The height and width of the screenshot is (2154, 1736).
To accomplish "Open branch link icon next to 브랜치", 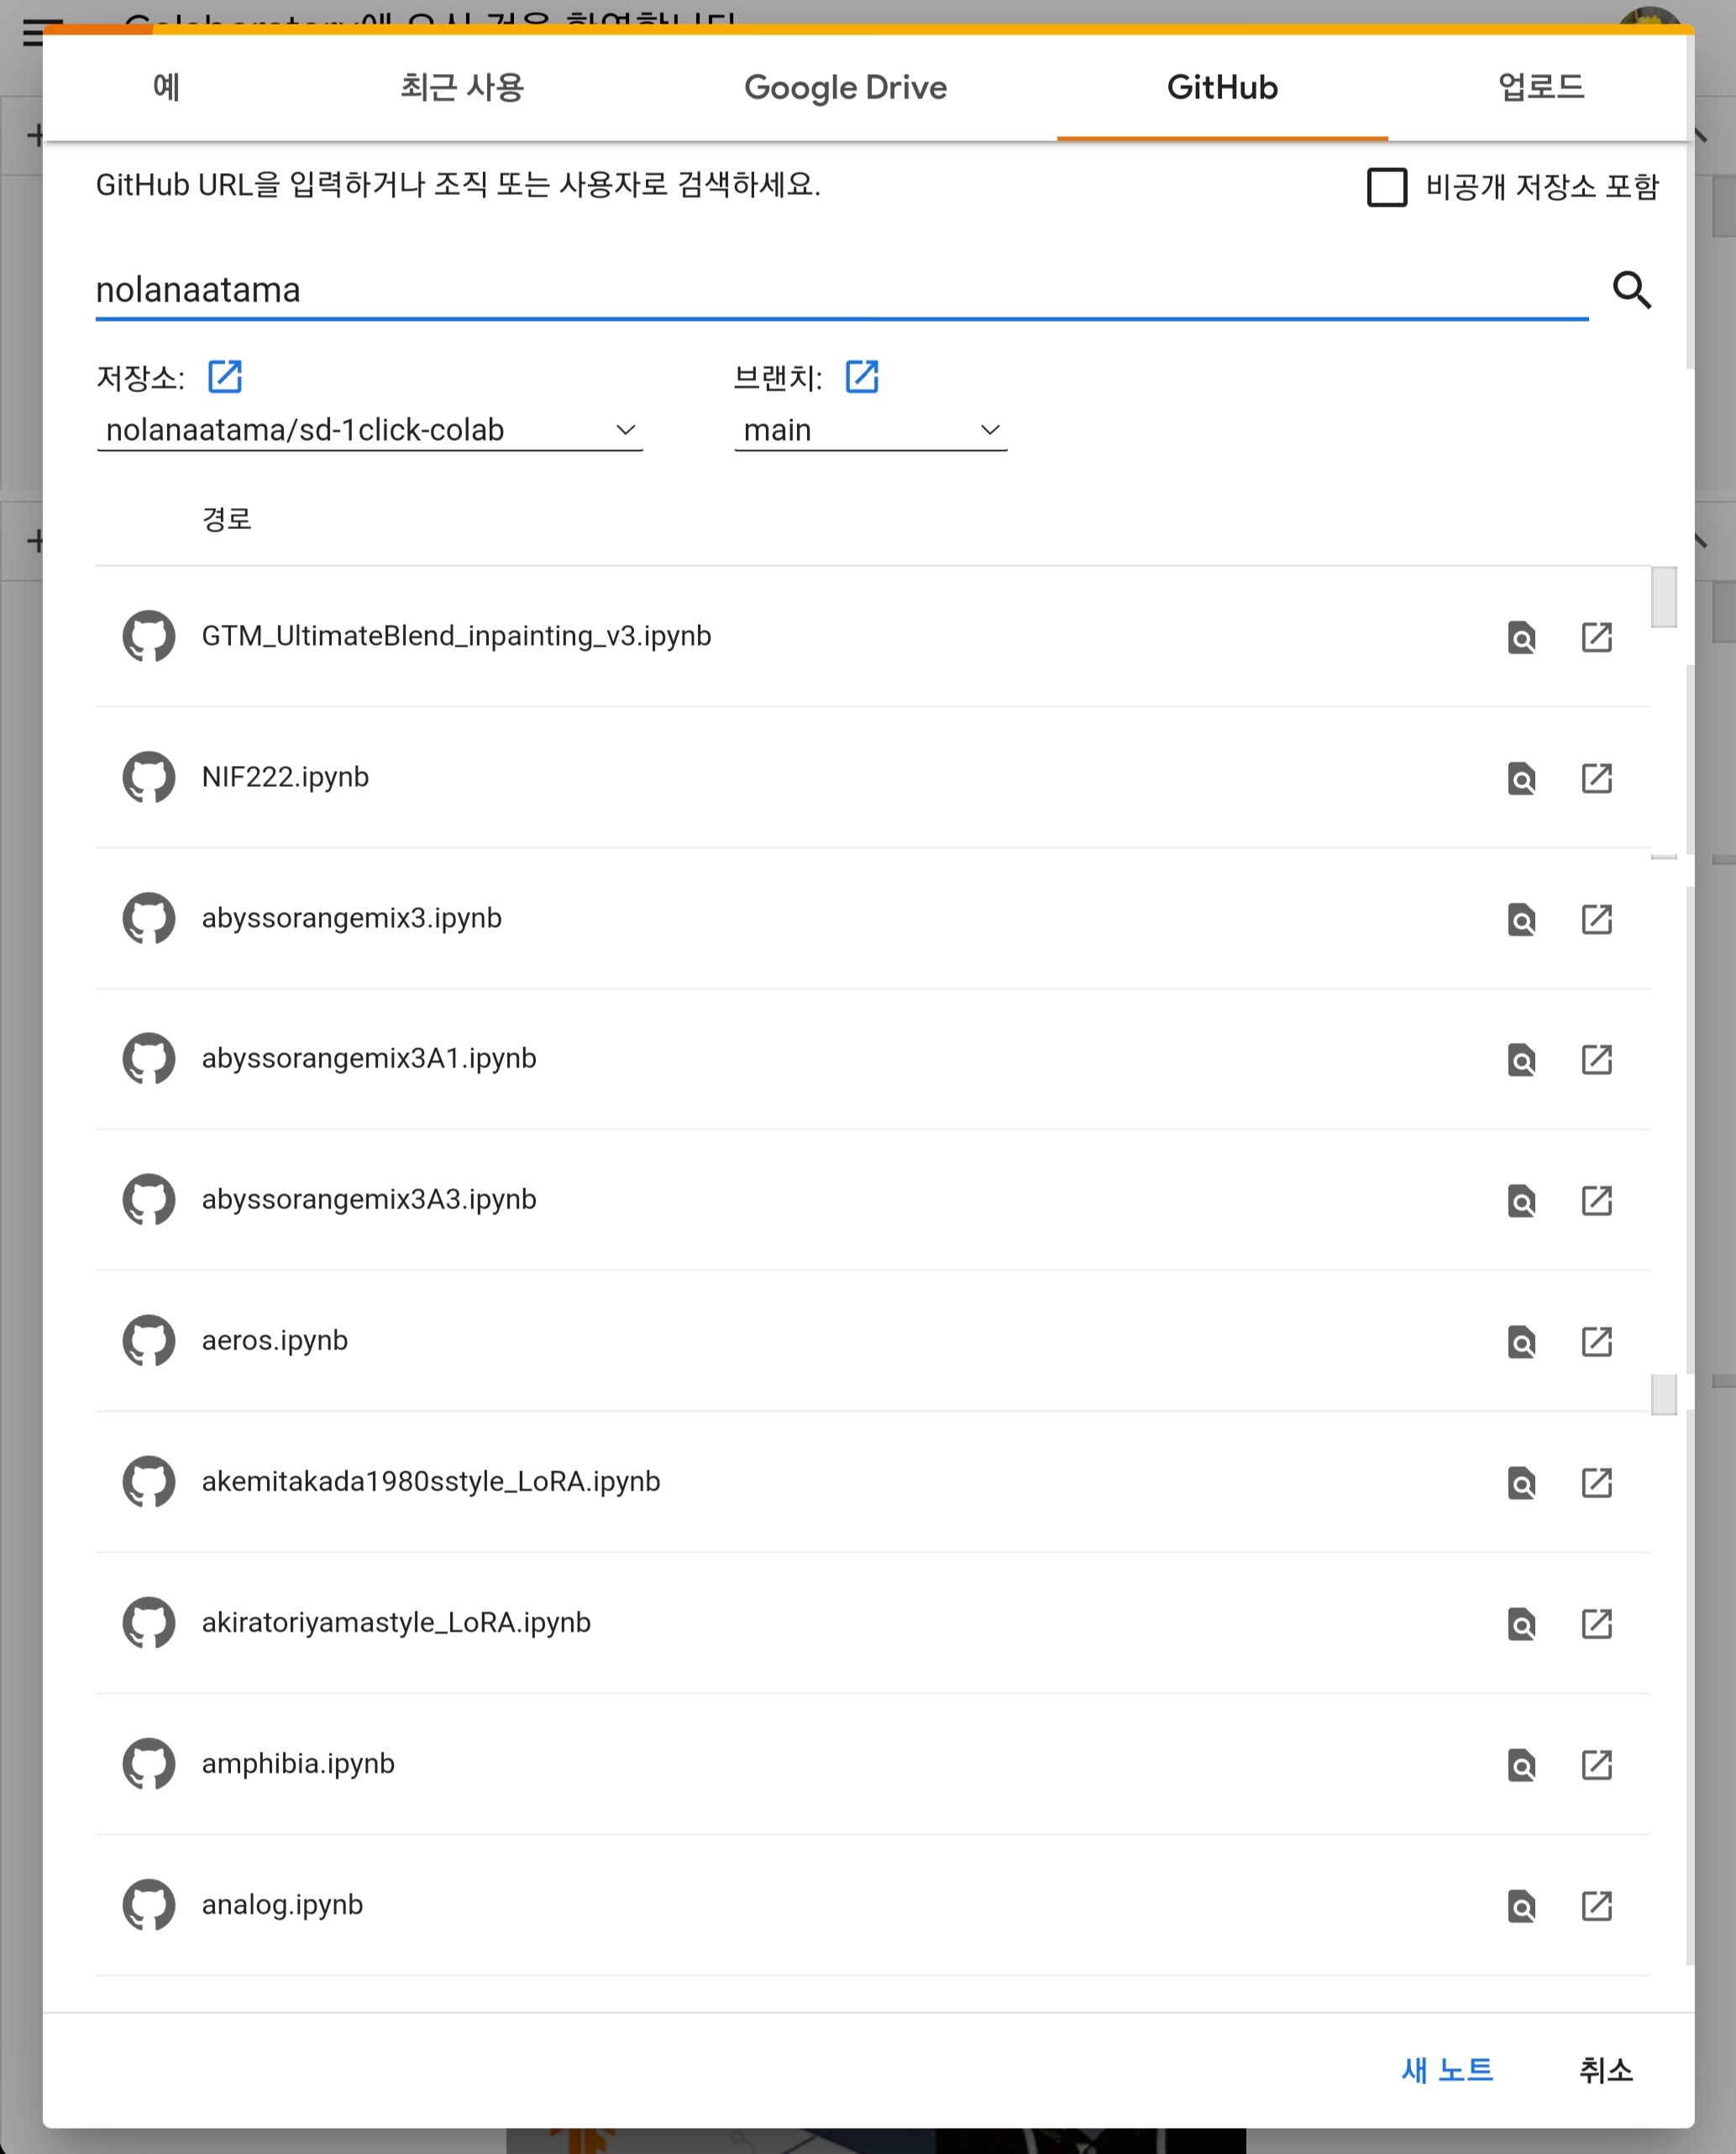I will 861,377.
